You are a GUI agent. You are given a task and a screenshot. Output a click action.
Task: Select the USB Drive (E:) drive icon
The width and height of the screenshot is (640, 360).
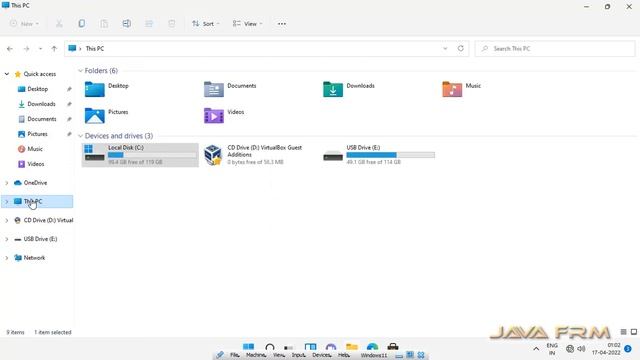point(333,155)
